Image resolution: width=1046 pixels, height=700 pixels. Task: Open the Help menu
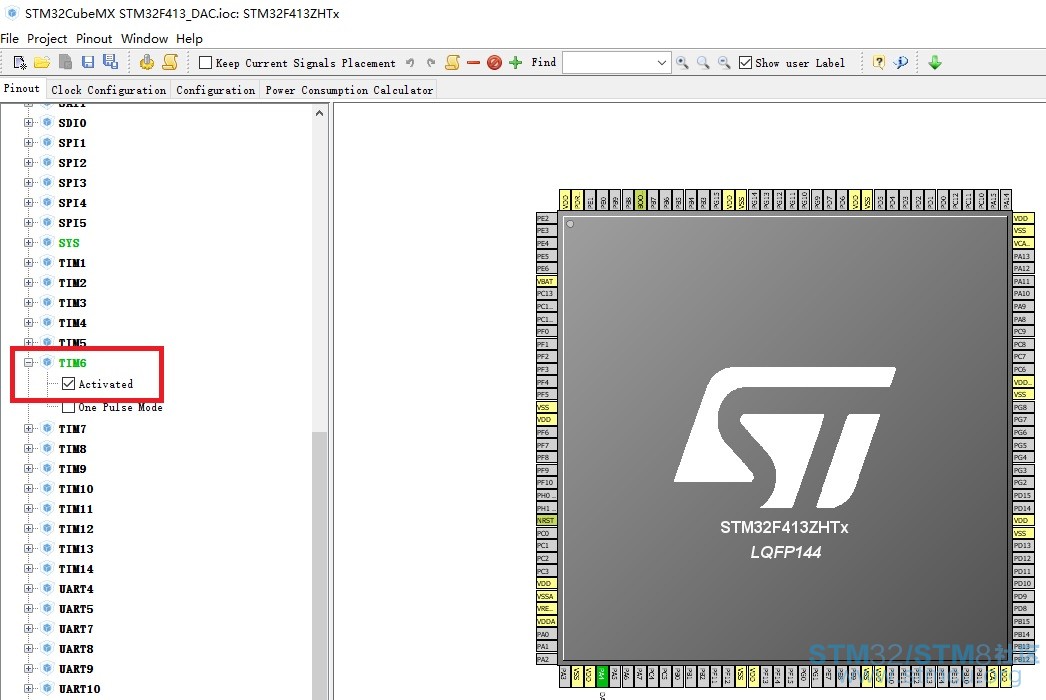pos(189,39)
